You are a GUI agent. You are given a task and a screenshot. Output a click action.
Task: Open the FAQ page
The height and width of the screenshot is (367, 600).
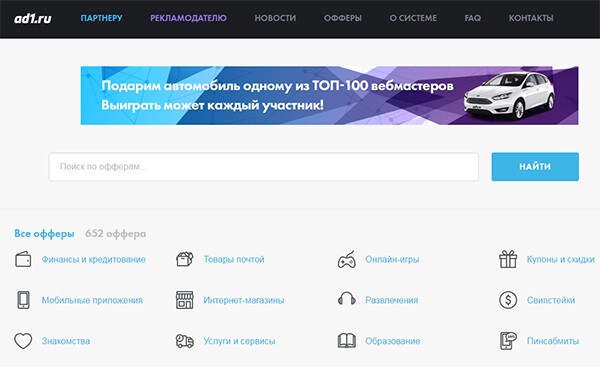[x=473, y=18]
